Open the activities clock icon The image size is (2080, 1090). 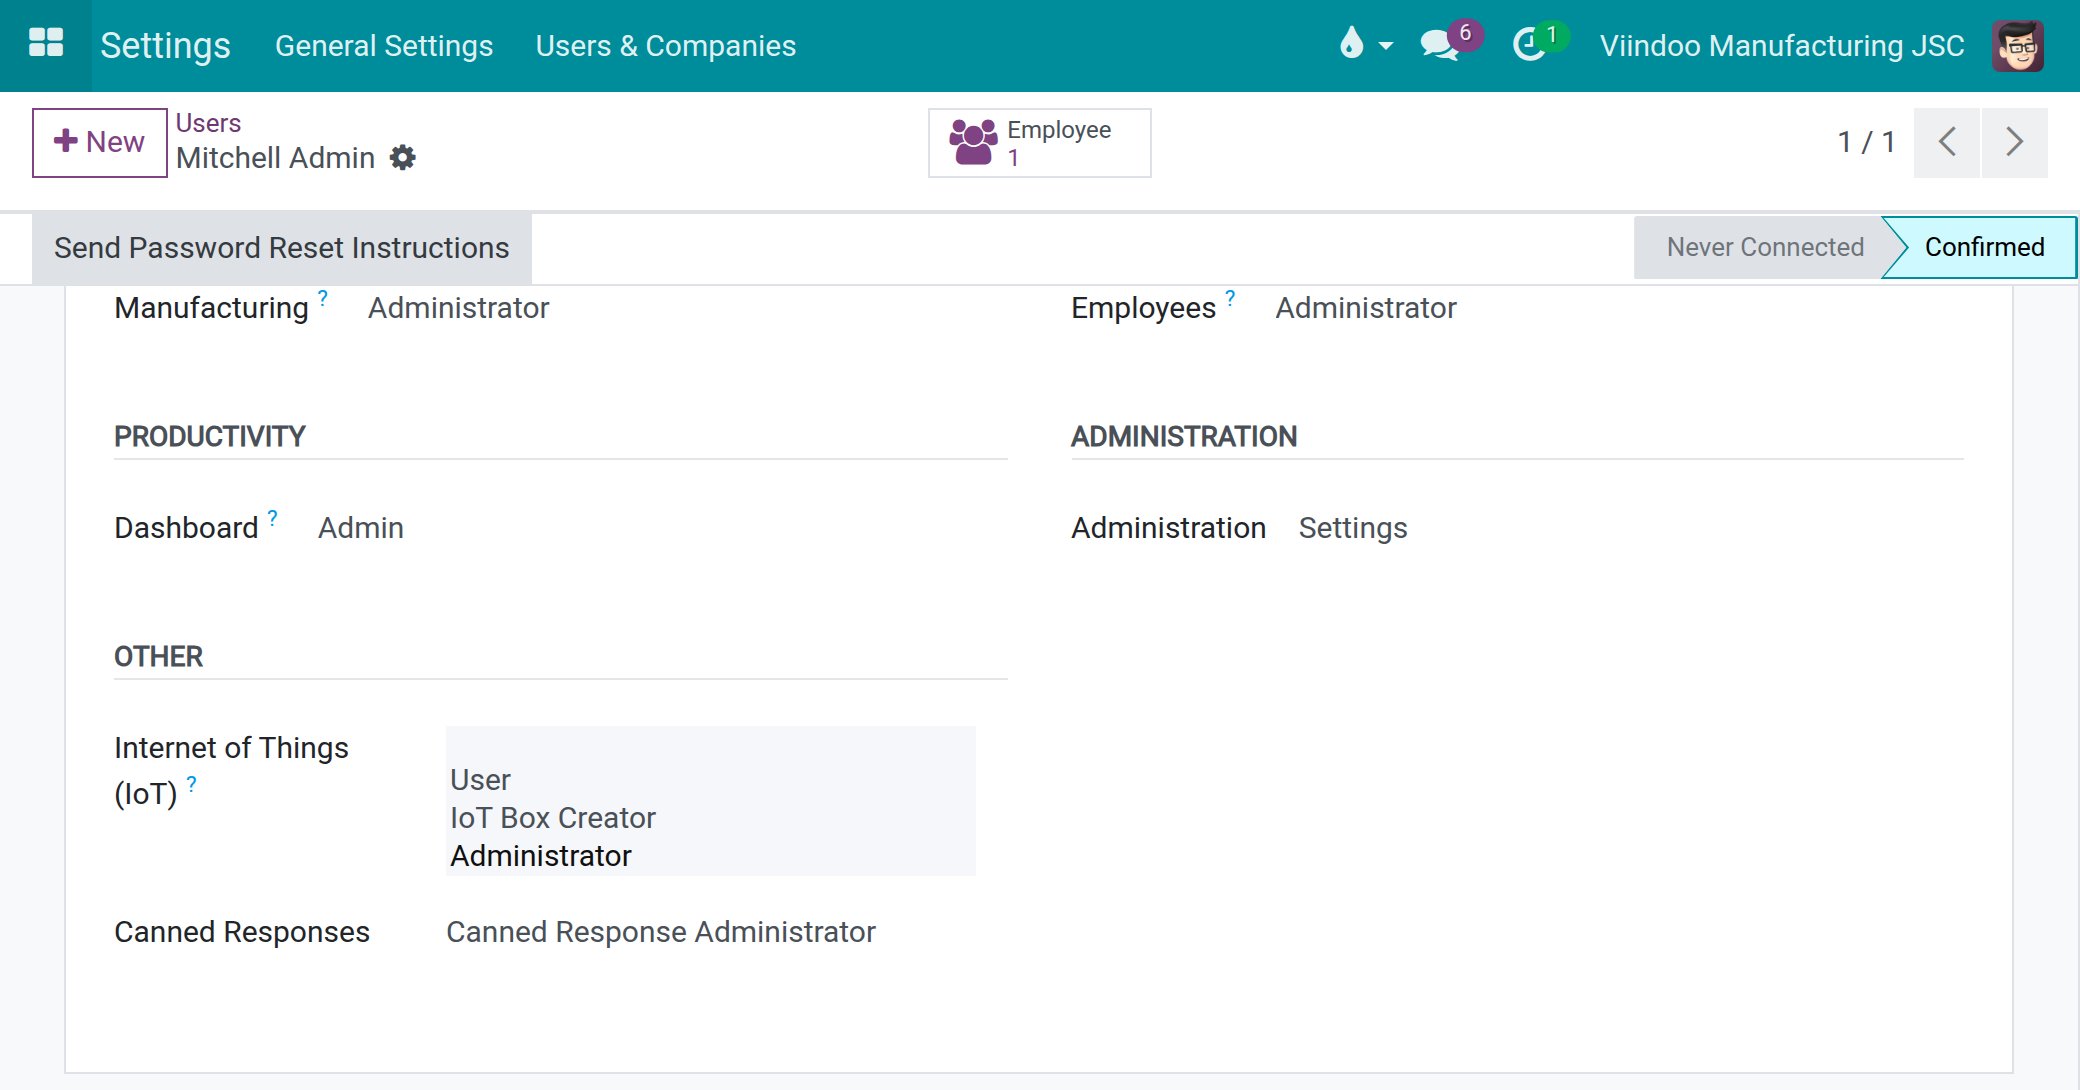click(1528, 45)
